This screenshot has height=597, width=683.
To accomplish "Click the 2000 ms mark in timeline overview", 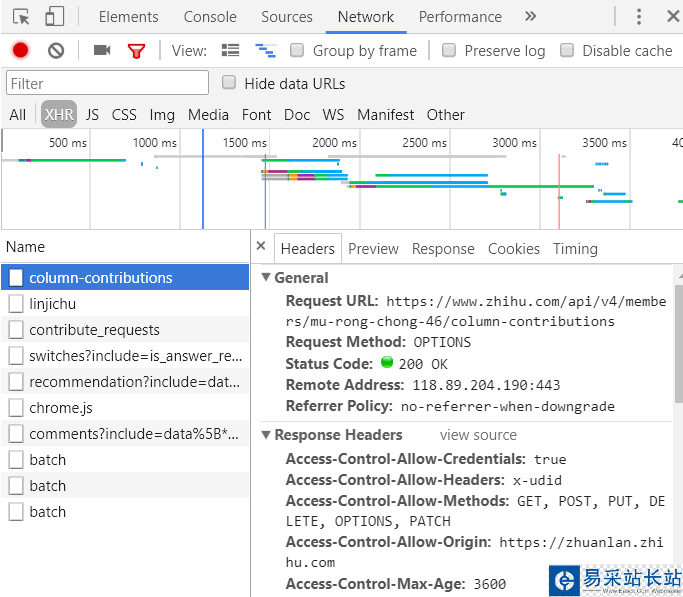I will tap(334, 142).
